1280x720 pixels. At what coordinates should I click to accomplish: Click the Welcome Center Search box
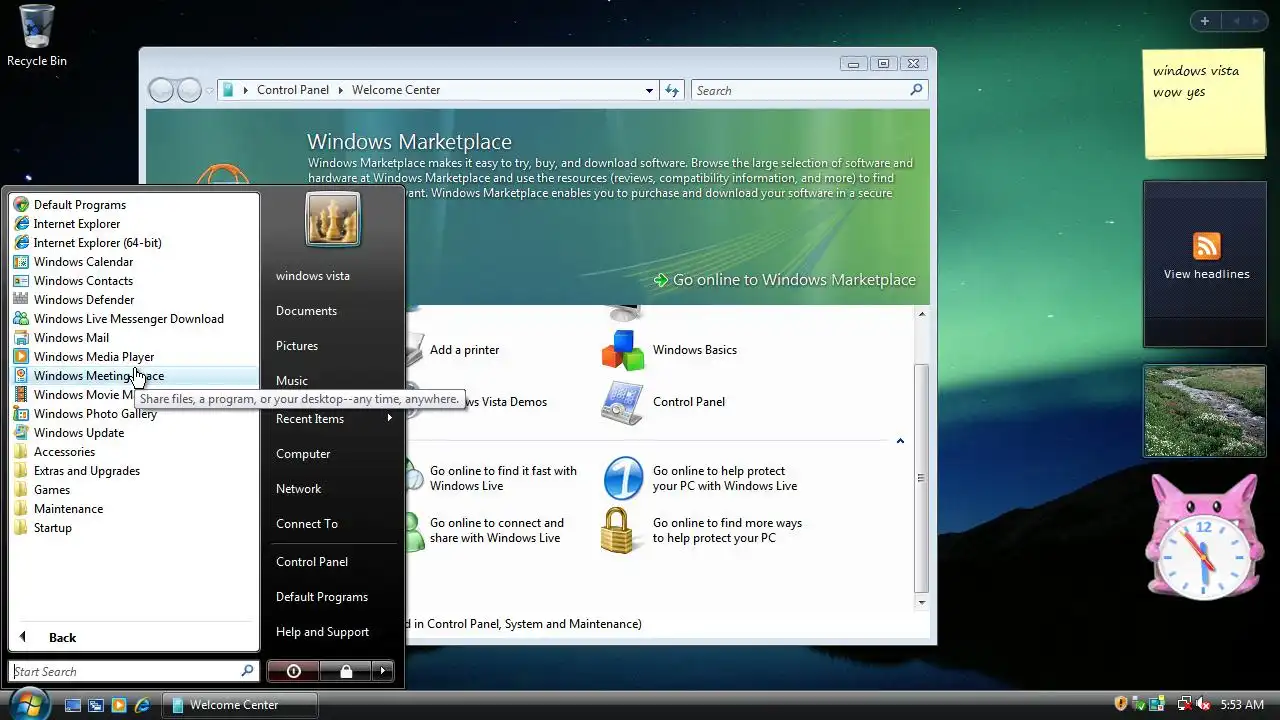coord(809,90)
